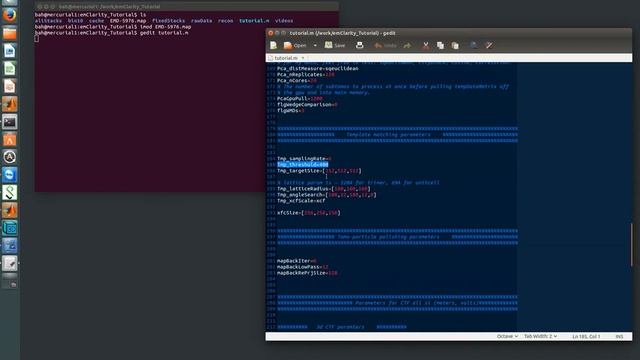The image size is (640, 360).
Task: Click the Tmp_threshold=400 highlighted line
Action: (302, 164)
